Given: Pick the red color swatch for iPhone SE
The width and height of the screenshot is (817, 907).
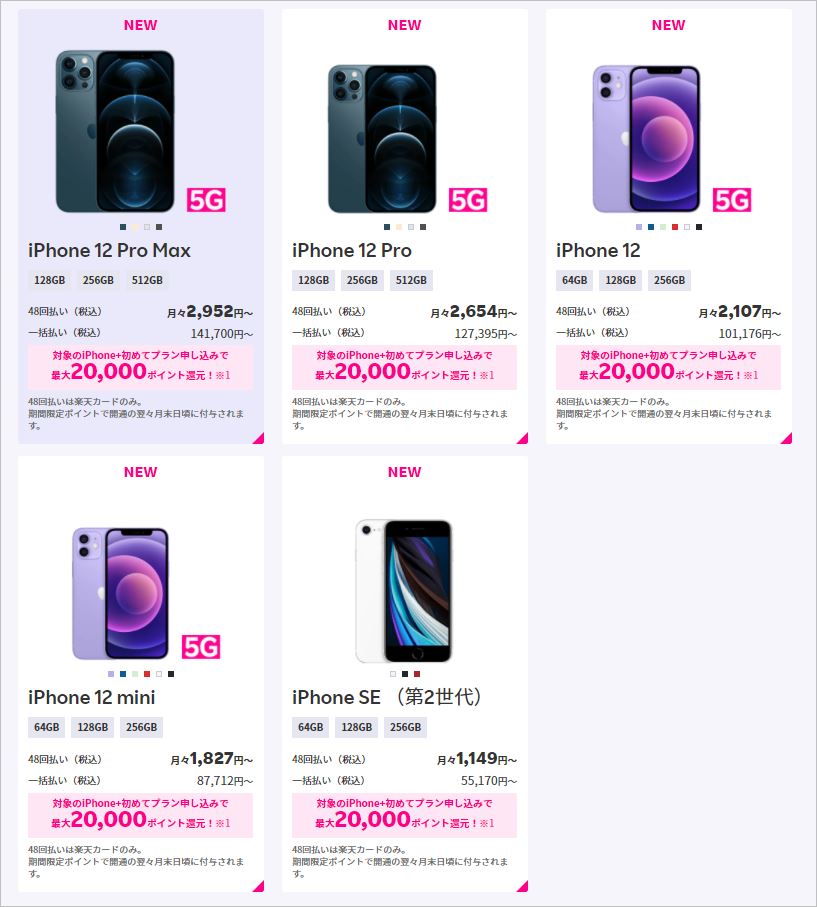Looking at the screenshot, I should [417, 674].
